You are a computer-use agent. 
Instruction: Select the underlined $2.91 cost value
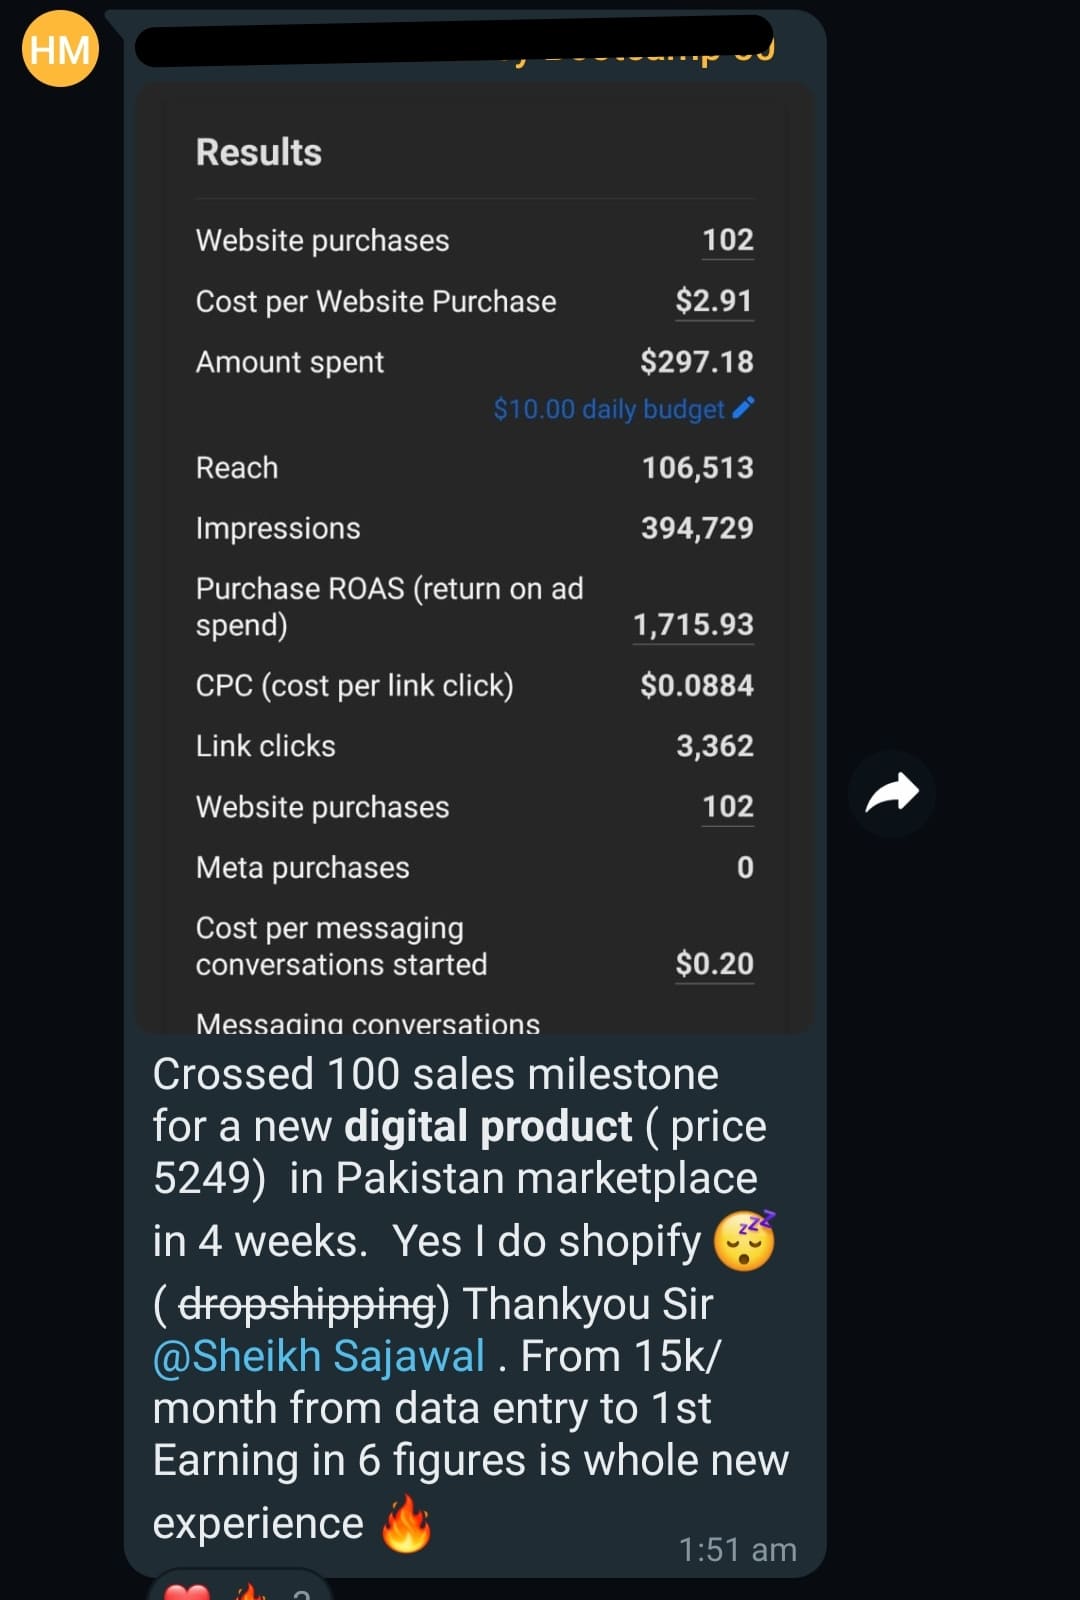point(714,300)
